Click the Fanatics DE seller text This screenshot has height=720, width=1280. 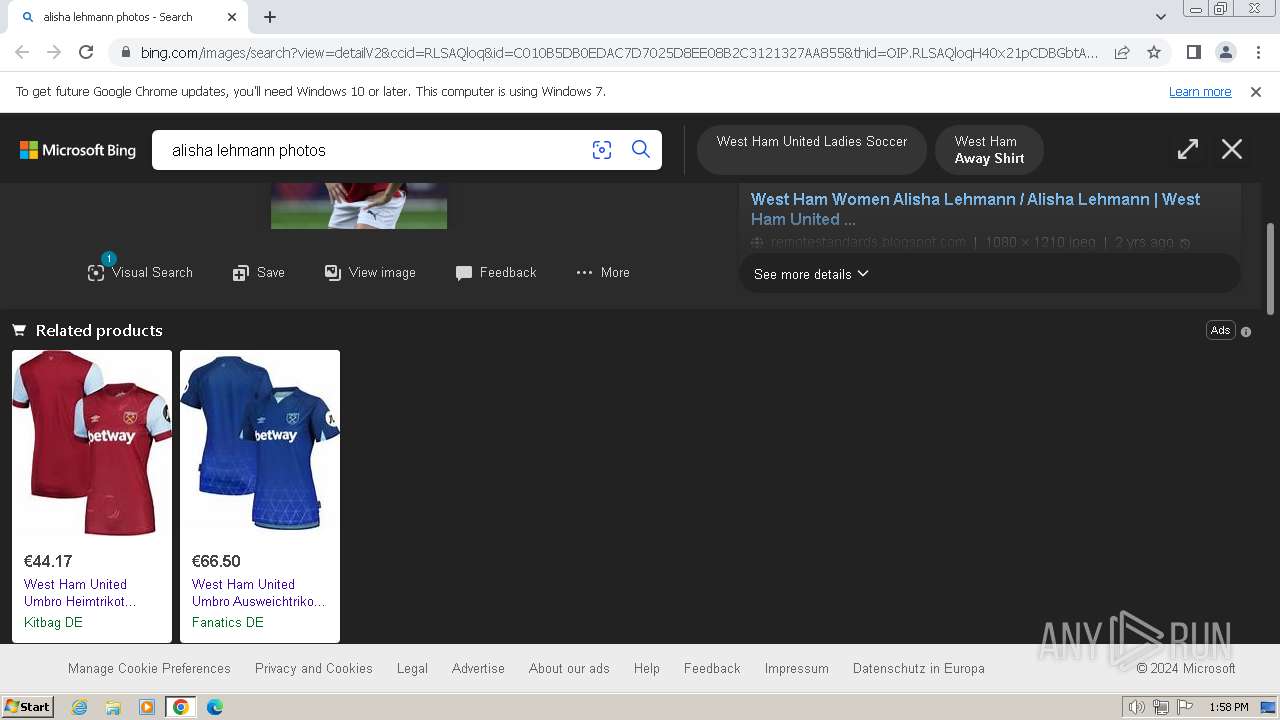[228, 622]
